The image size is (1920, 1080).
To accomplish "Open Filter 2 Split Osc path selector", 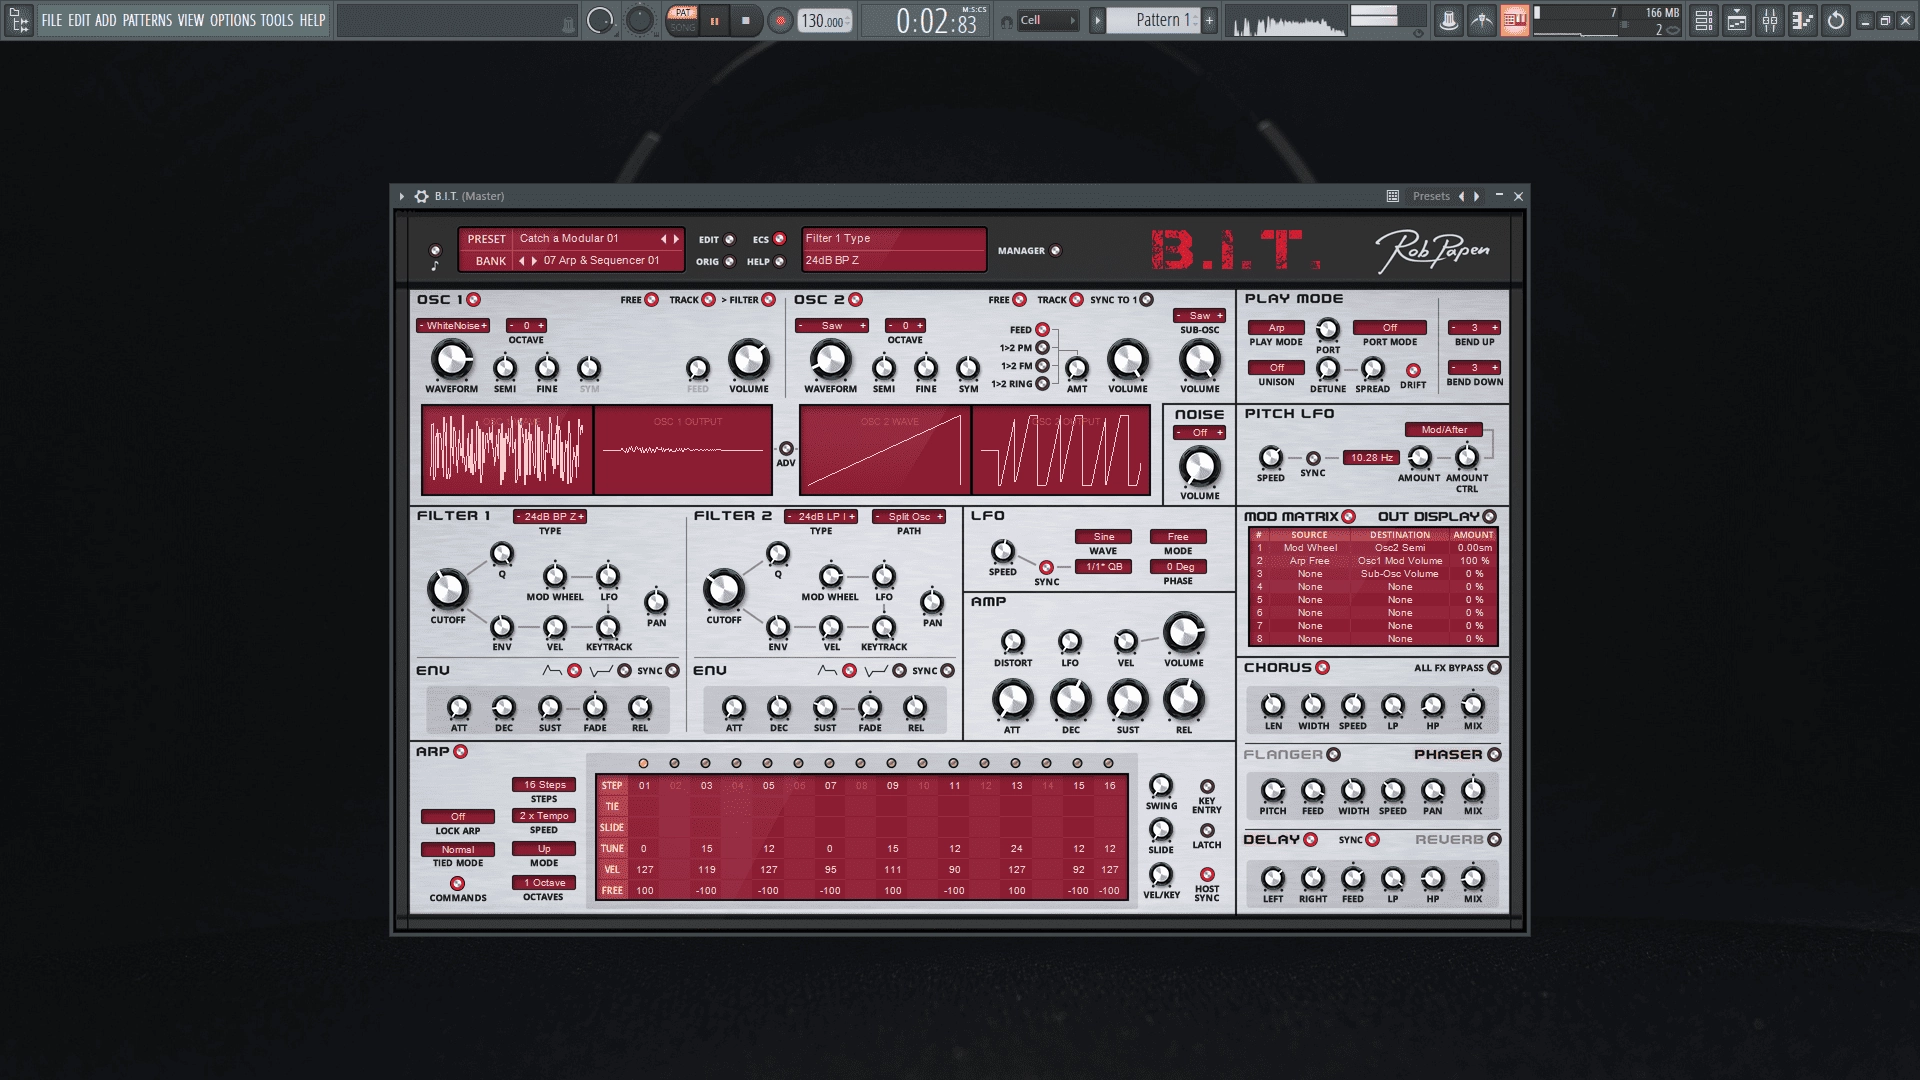I will pyautogui.click(x=909, y=517).
